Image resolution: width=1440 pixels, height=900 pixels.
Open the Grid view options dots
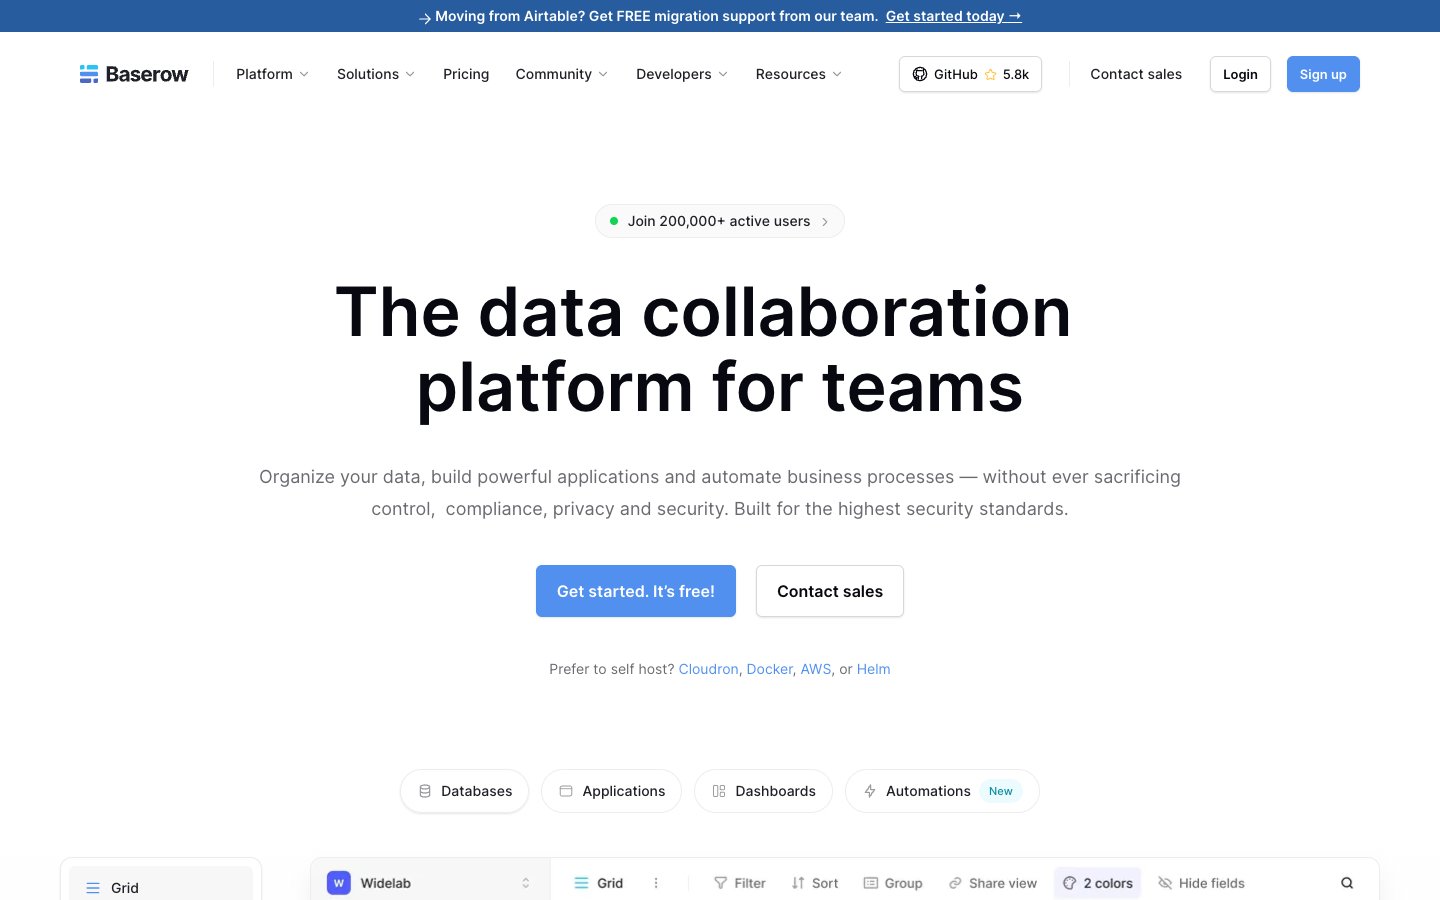coord(656,883)
